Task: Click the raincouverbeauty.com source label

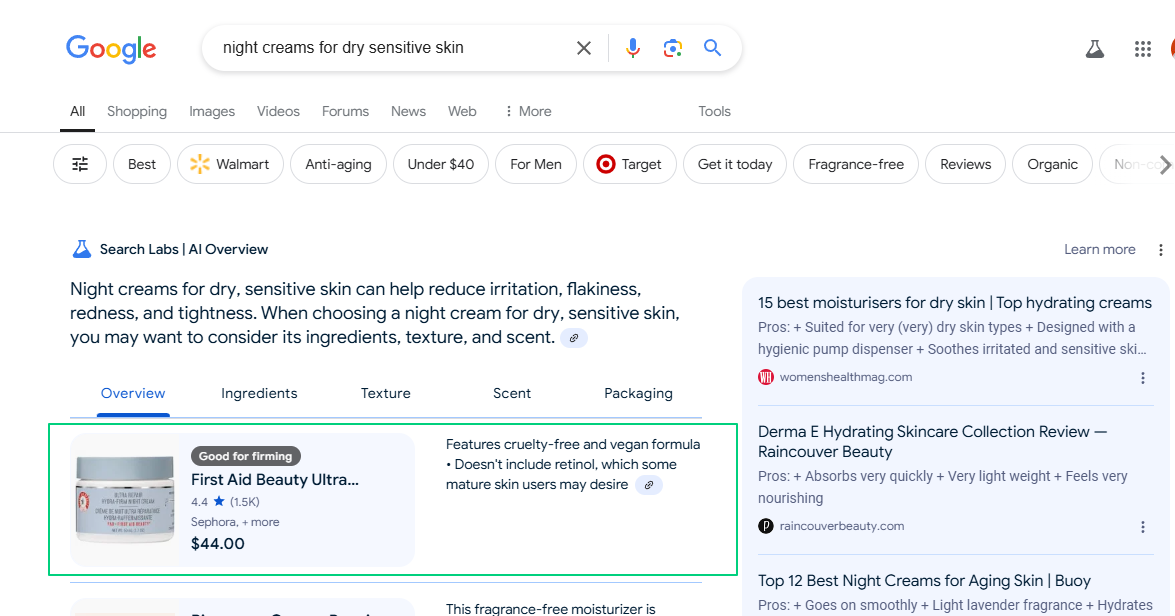Action: [842, 526]
